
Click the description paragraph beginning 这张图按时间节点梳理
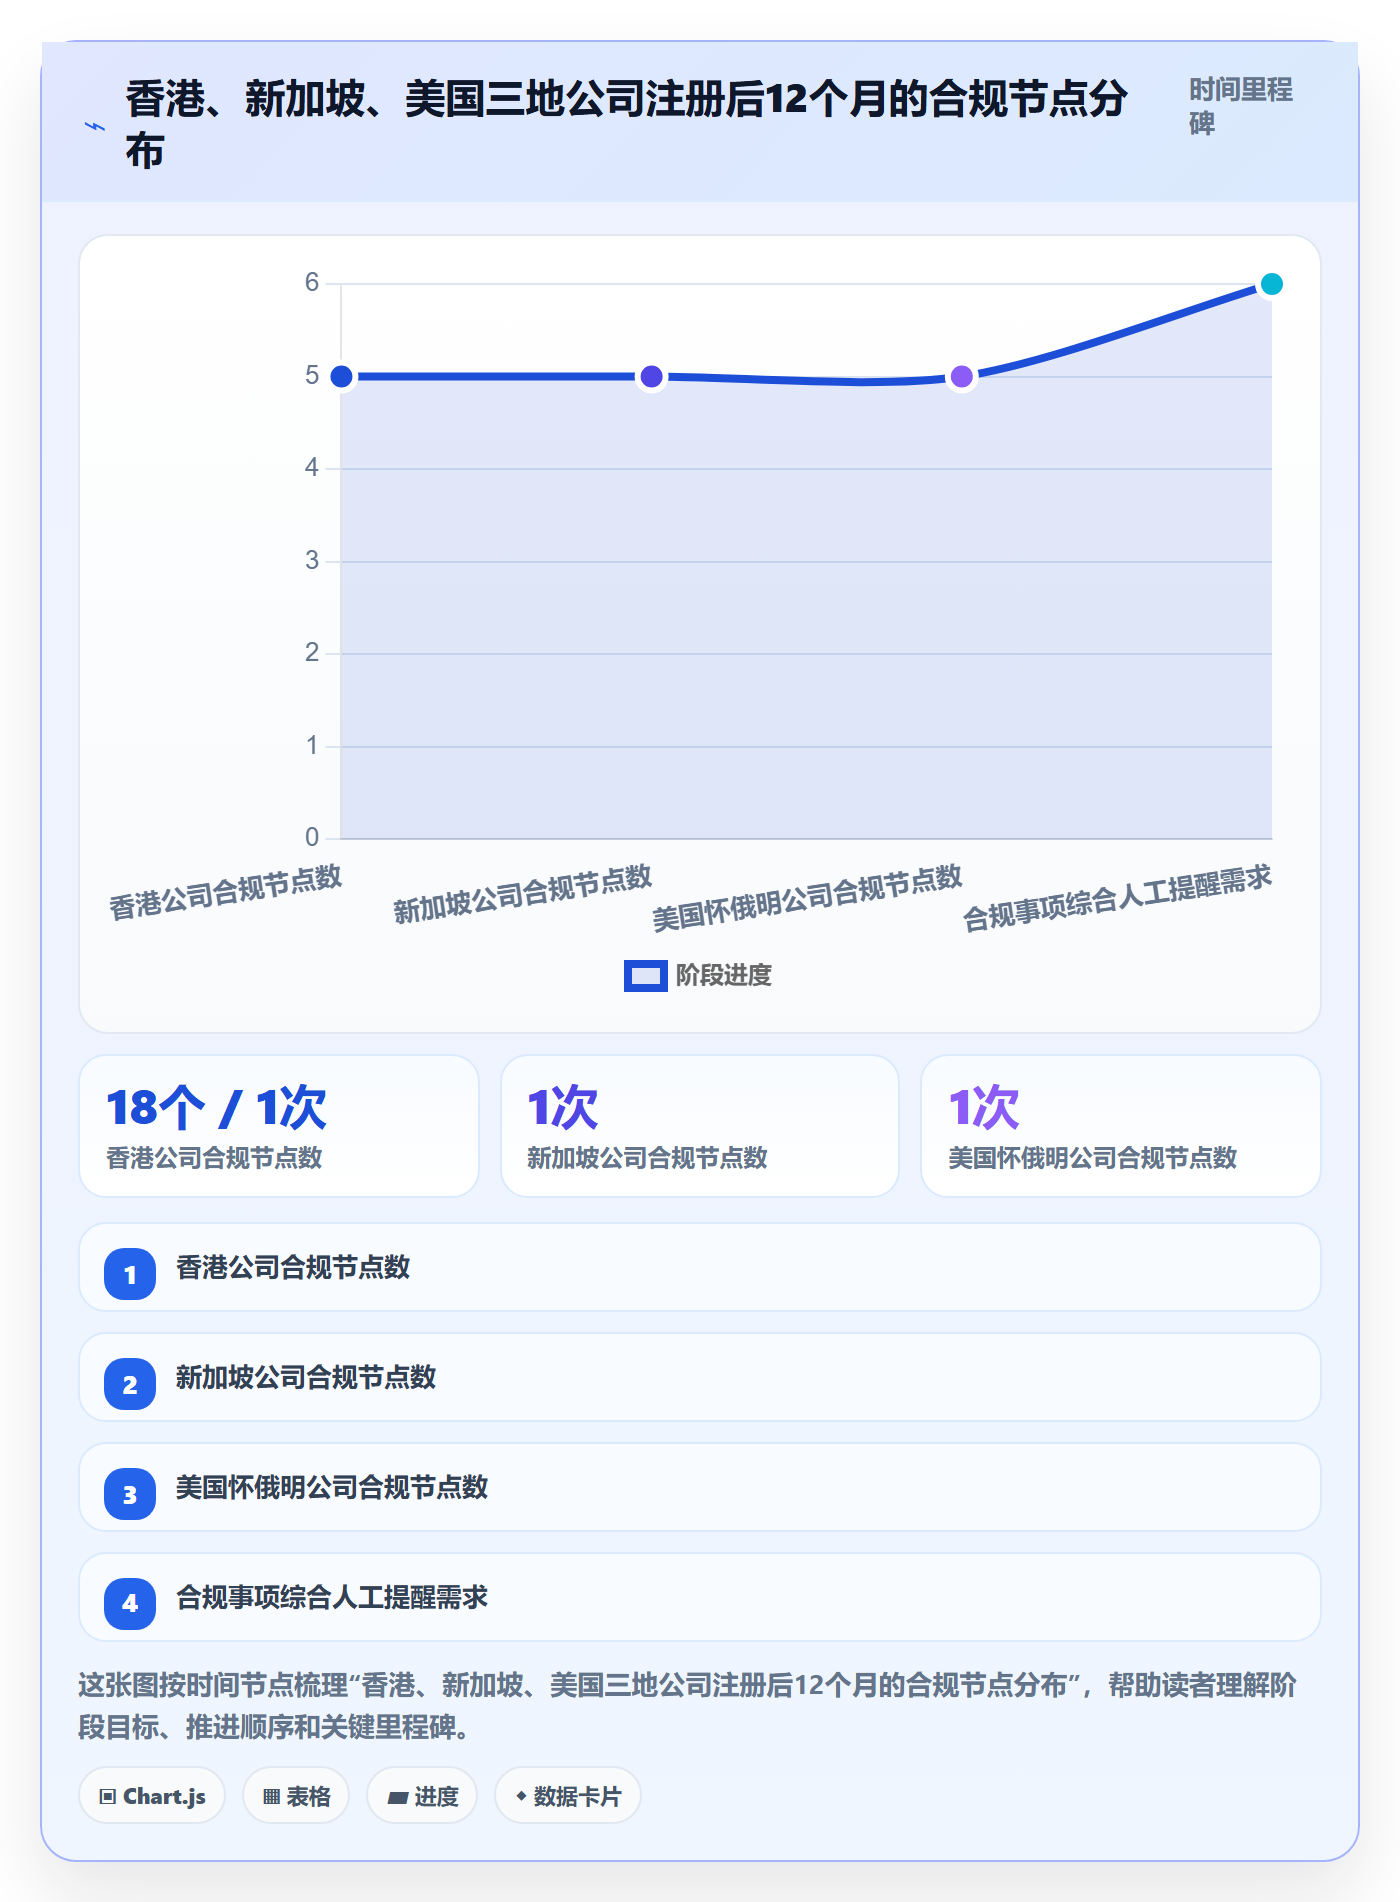[x=688, y=1706]
